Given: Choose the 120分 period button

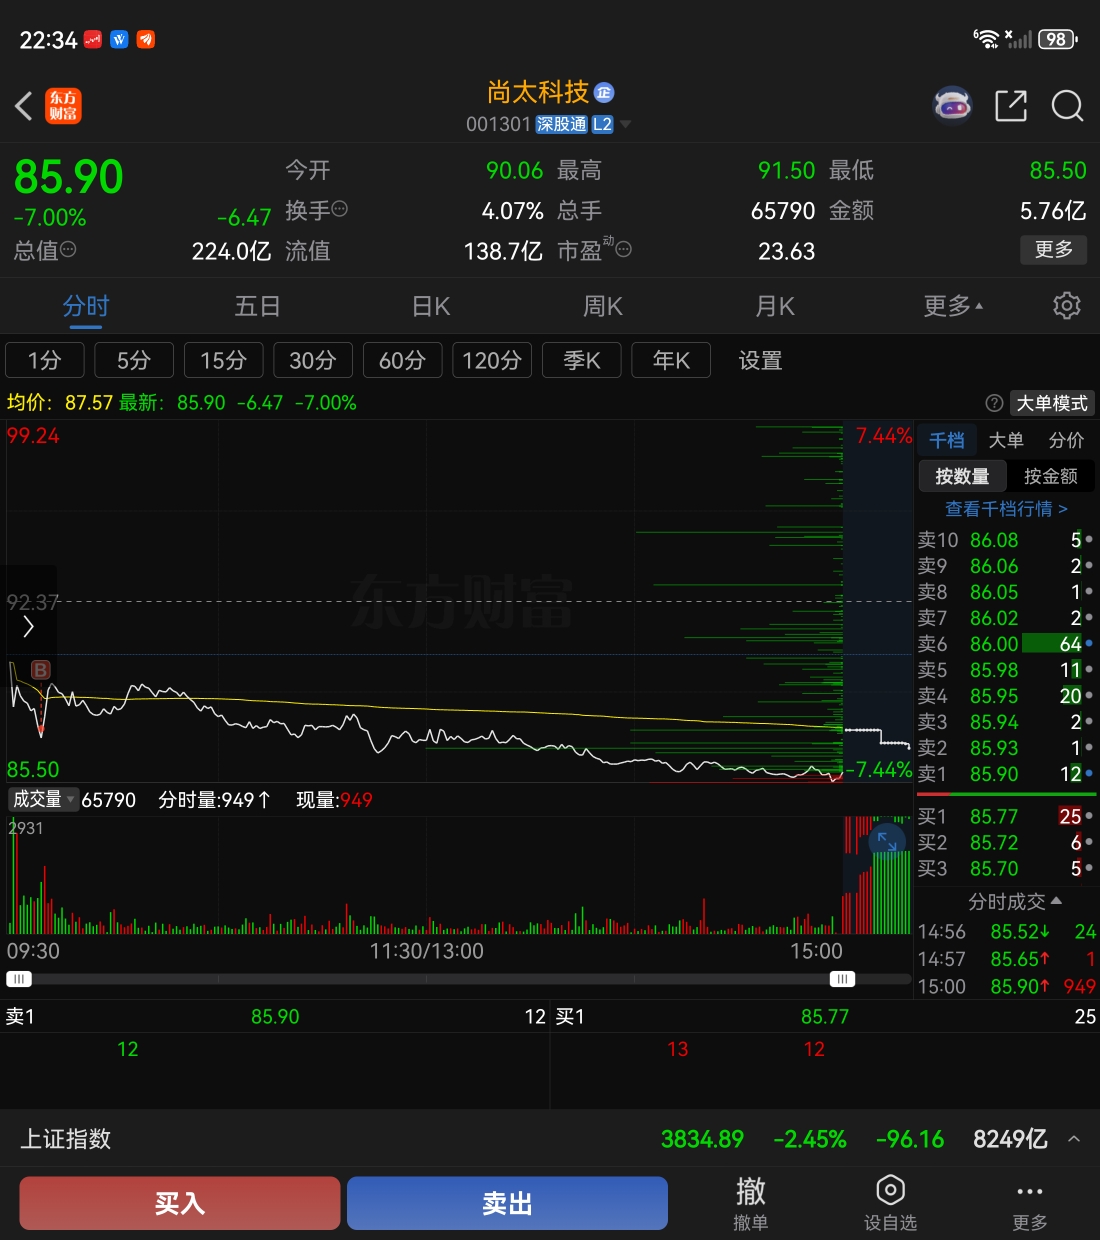Looking at the screenshot, I should [x=492, y=360].
